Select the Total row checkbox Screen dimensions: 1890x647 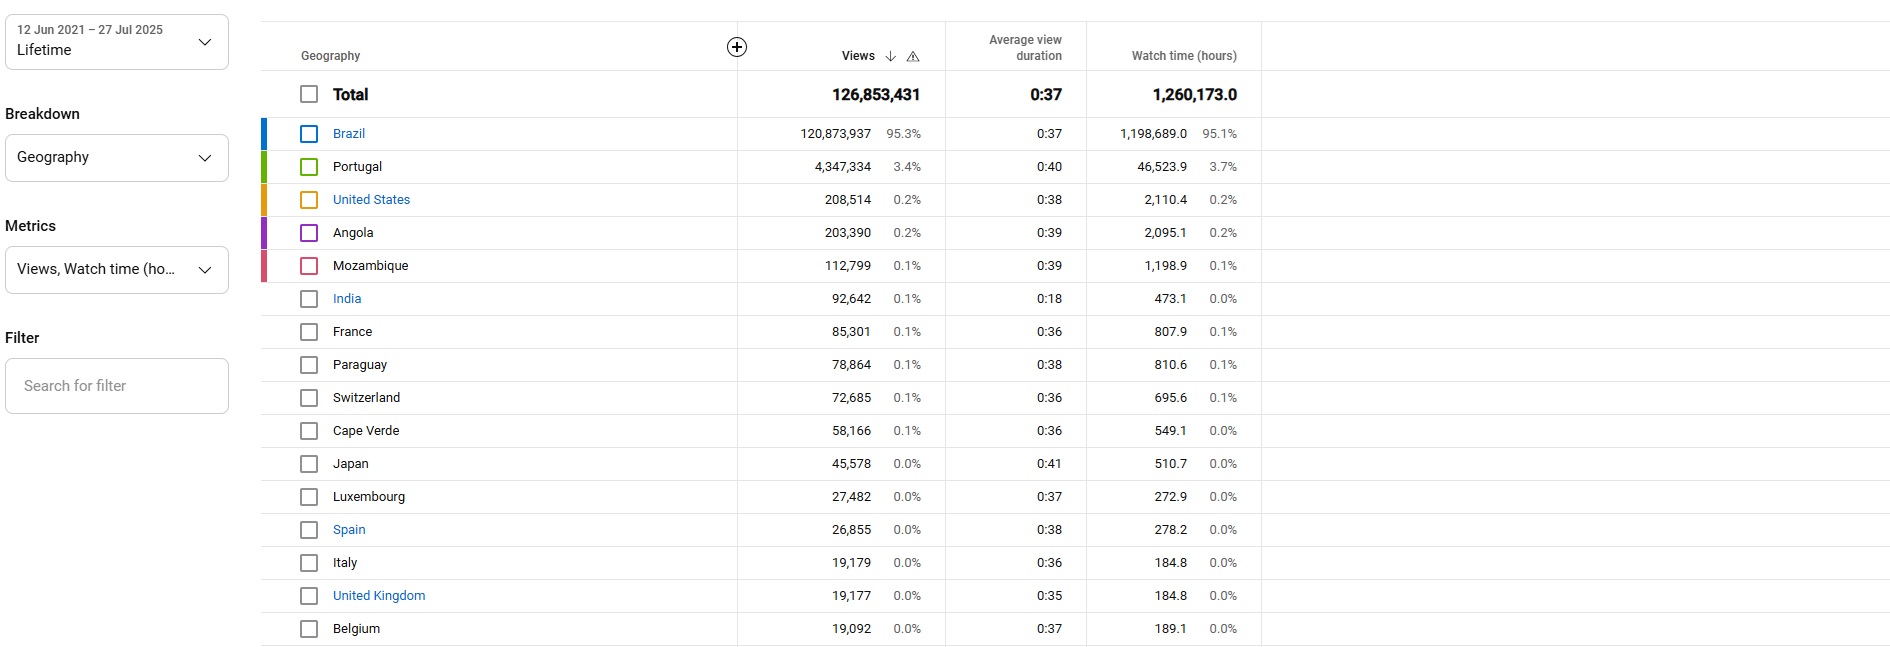point(309,94)
